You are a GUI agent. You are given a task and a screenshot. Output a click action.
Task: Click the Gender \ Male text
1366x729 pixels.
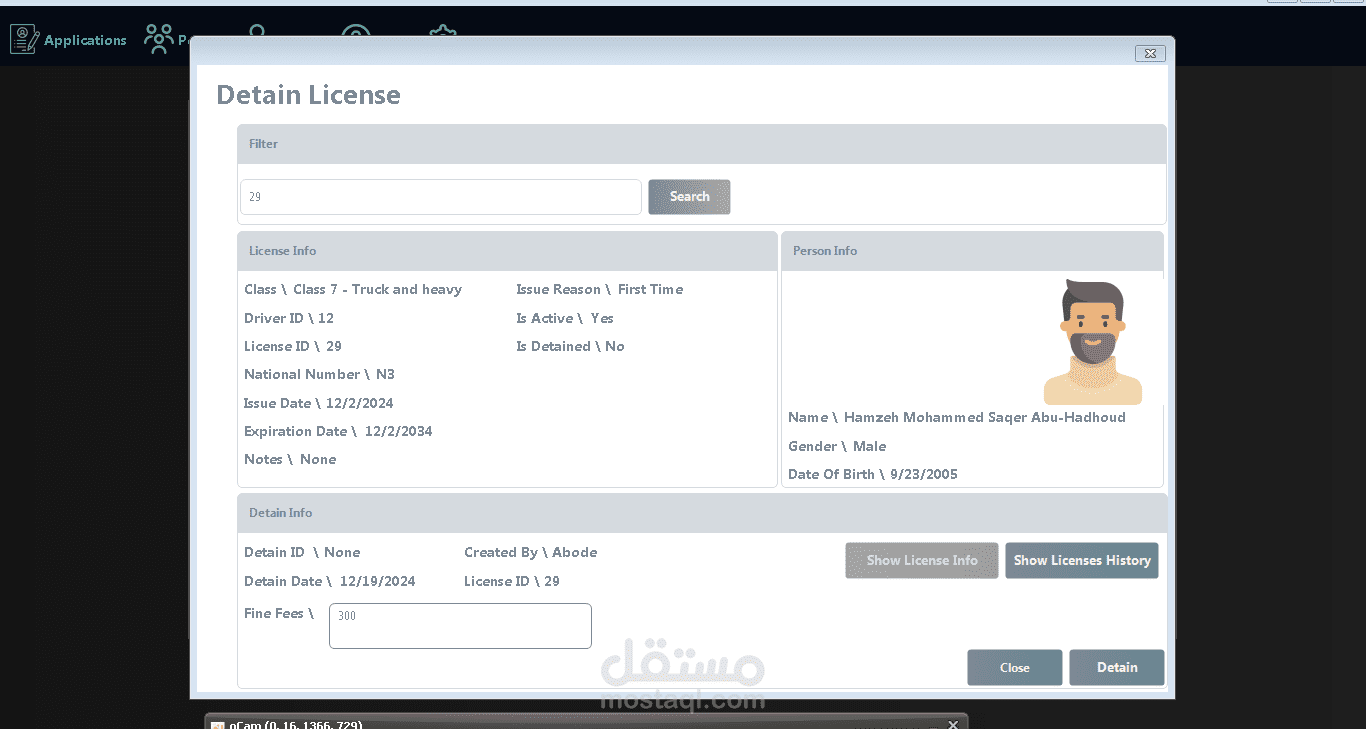(x=837, y=447)
